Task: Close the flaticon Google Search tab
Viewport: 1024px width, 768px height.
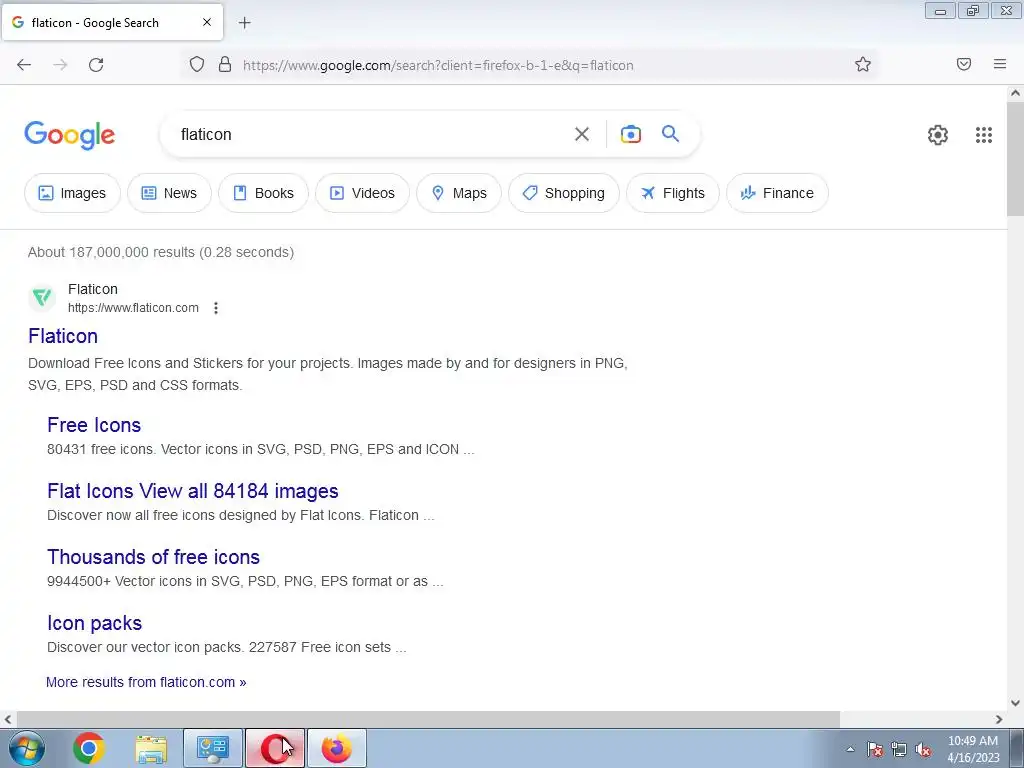Action: 207,22
